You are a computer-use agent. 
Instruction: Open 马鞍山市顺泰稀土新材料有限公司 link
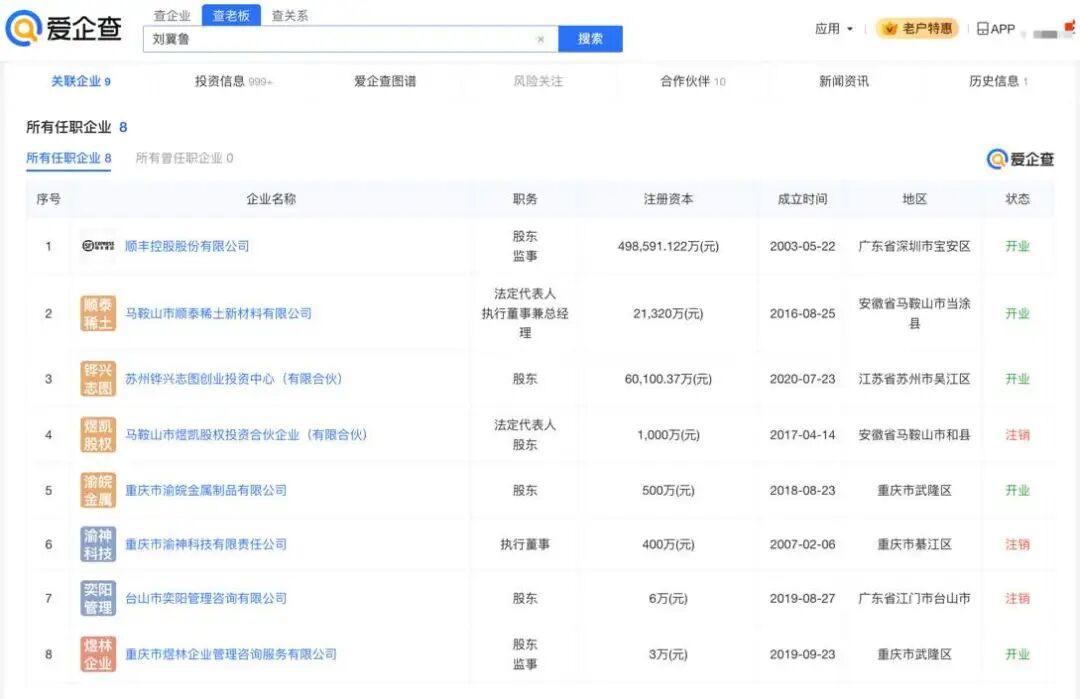coord(218,313)
